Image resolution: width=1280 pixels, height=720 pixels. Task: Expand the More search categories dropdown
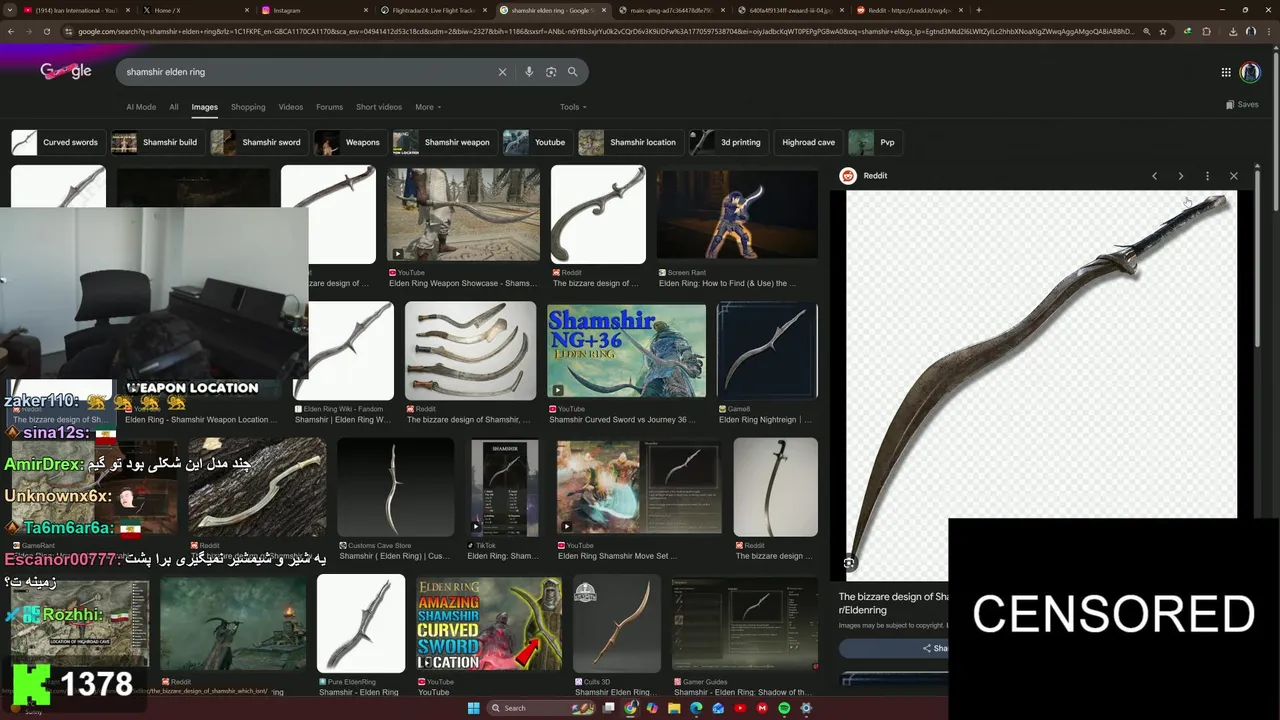pos(428,107)
